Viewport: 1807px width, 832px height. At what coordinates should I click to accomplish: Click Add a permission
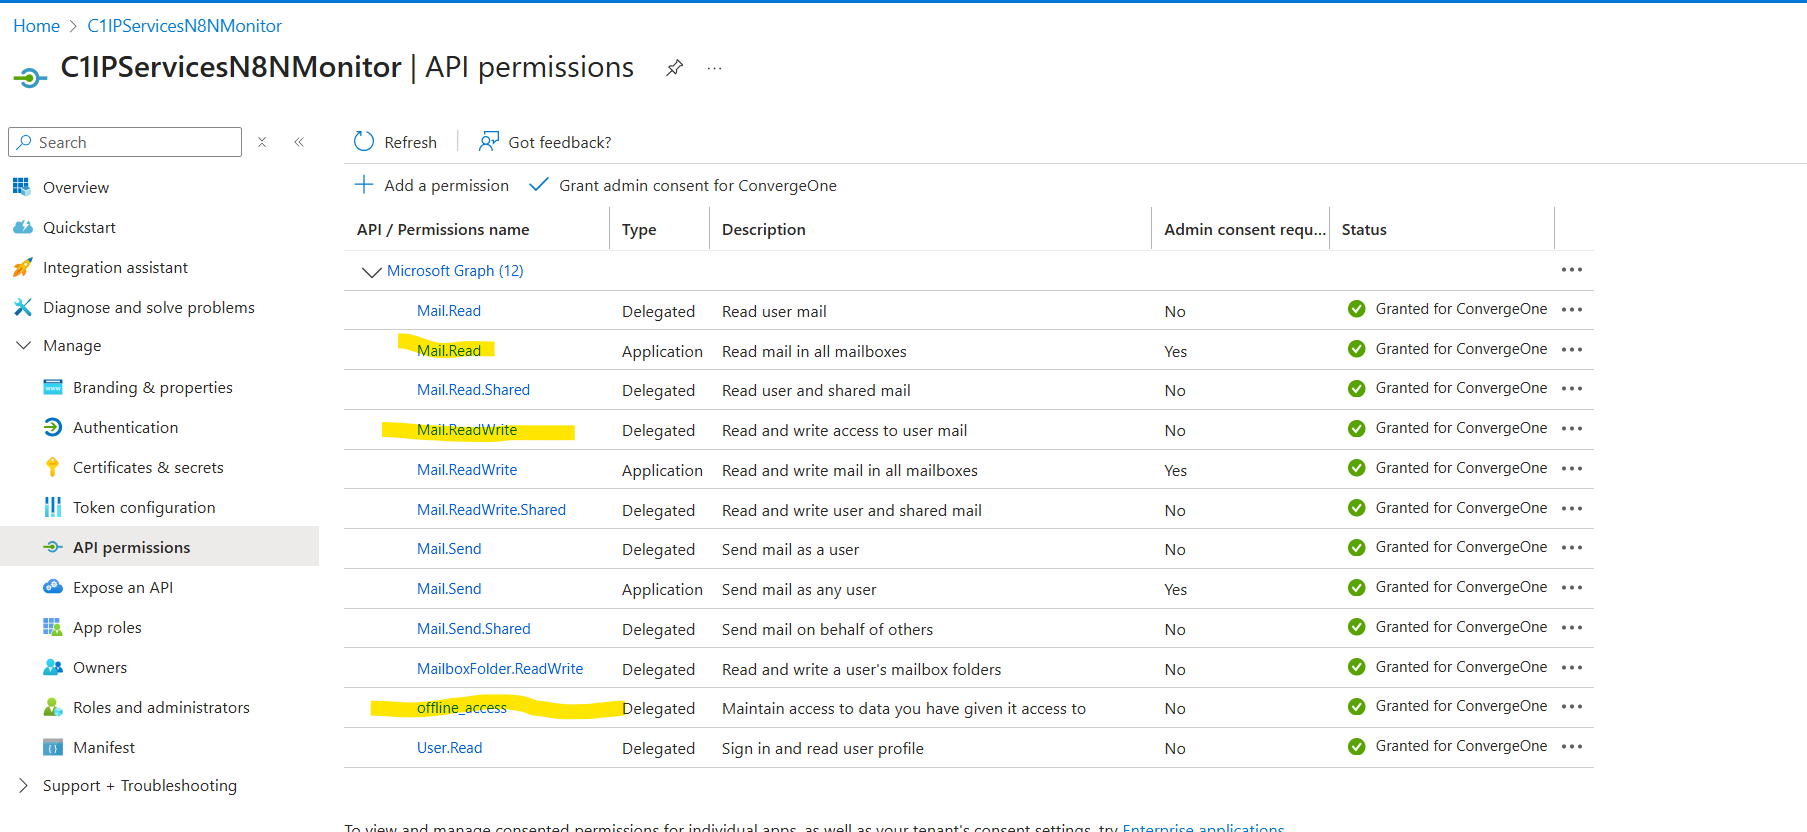[432, 185]
